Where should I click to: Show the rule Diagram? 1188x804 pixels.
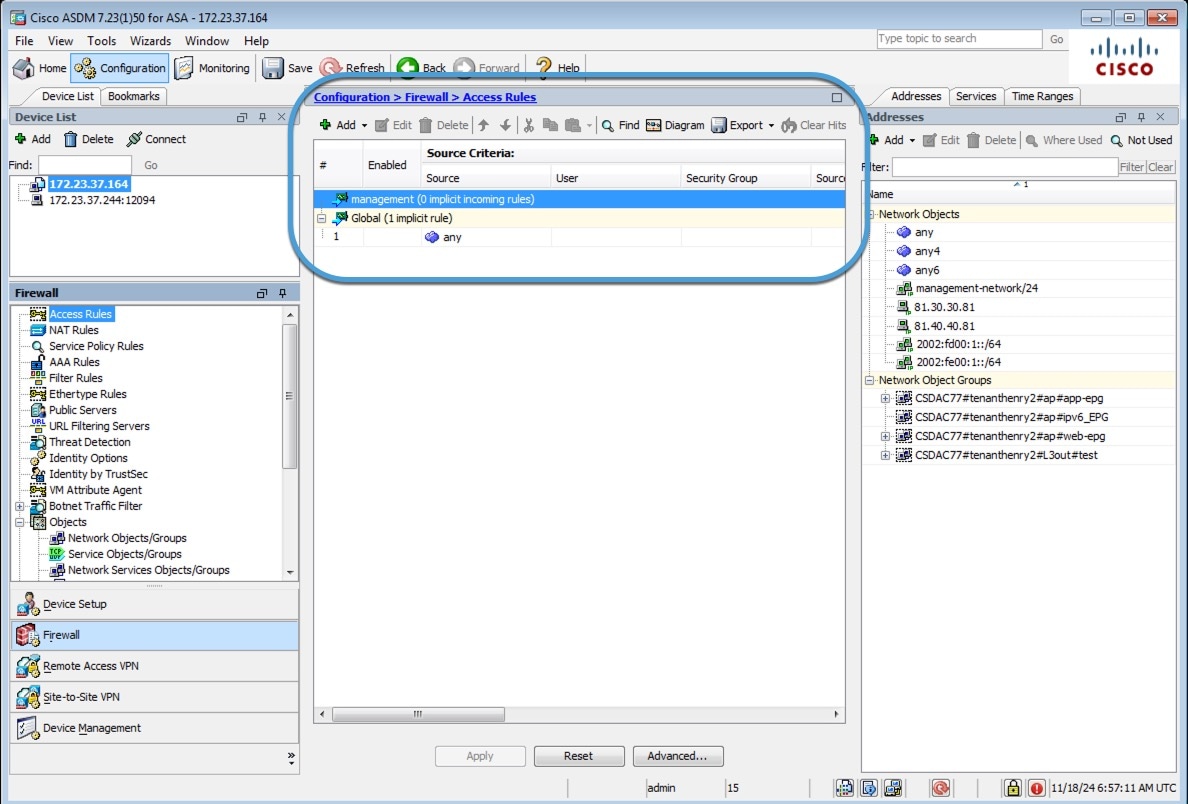click(x=675, y=125)
